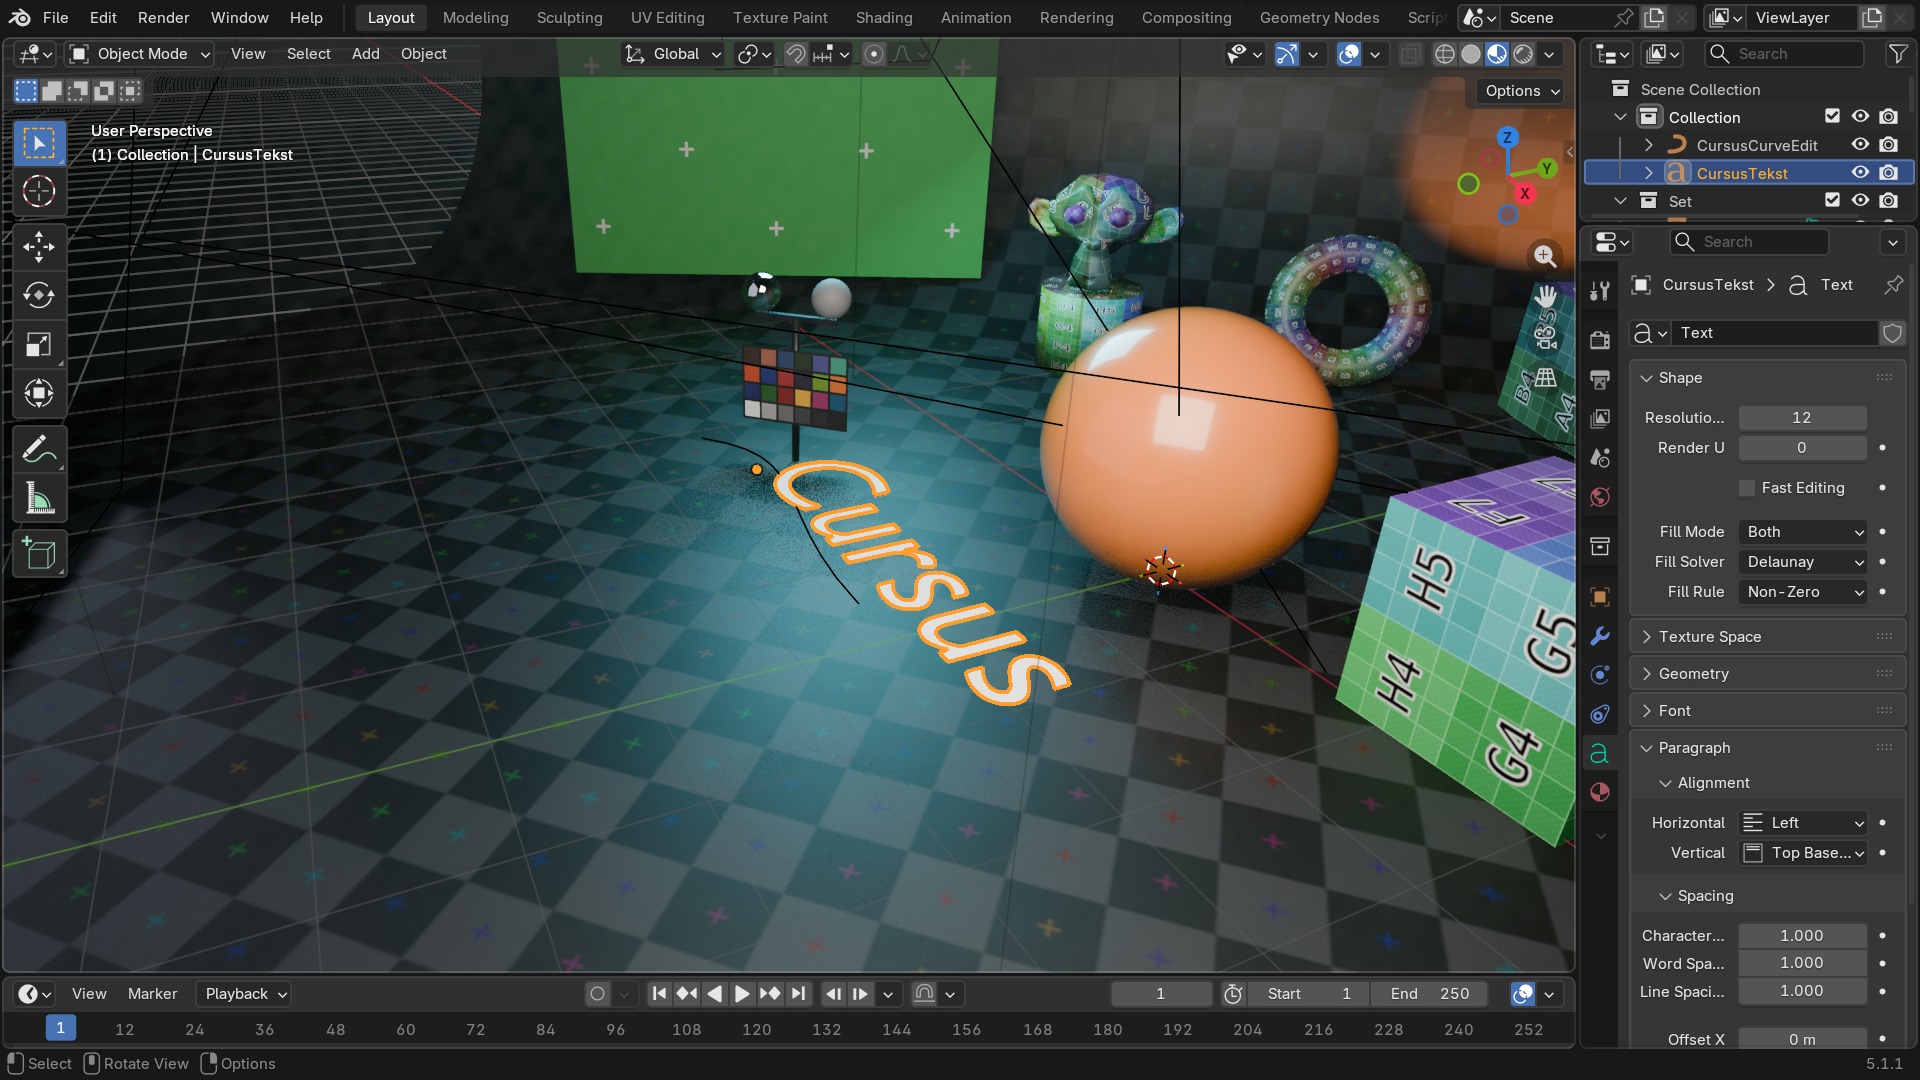Switch to Geometry Nodes workspace tab
The width and height of the screenshot is (1920, 1080).
tap(1319, 17)
